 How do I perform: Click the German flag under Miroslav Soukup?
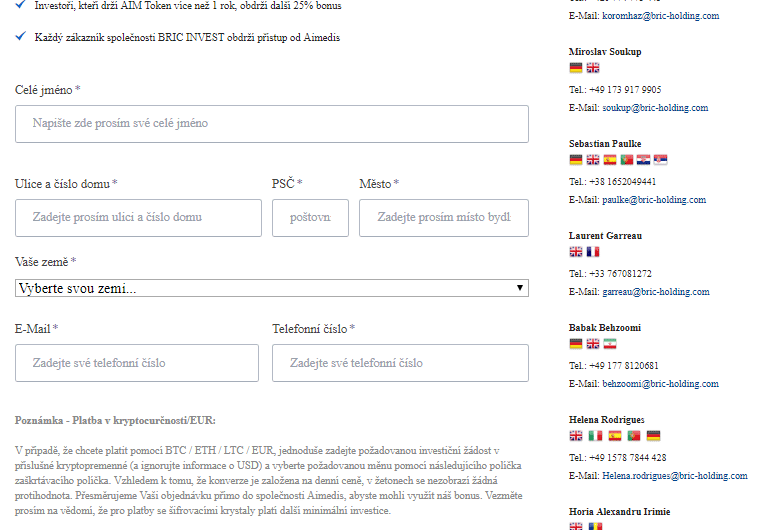point(576,68)
